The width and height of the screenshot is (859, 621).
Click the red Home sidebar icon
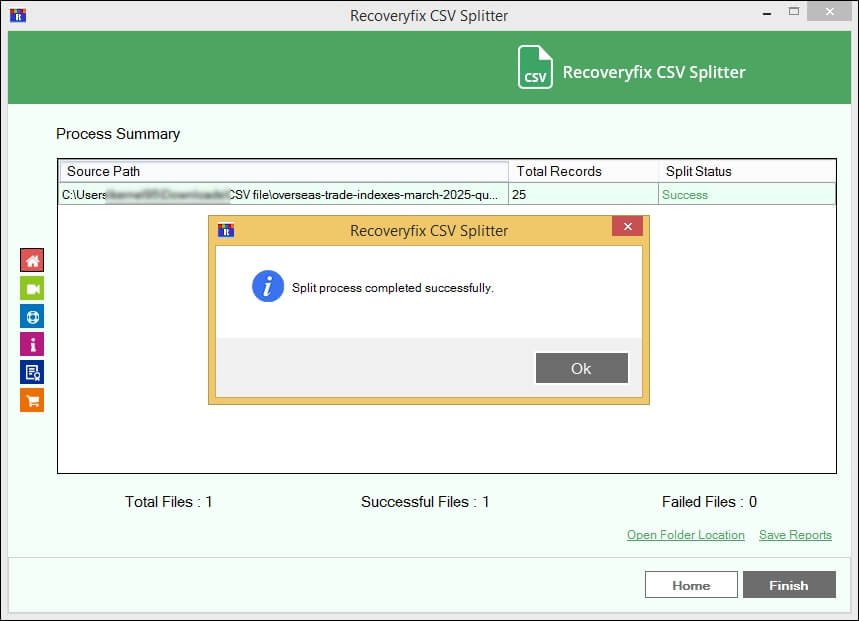tap(32, 260)
